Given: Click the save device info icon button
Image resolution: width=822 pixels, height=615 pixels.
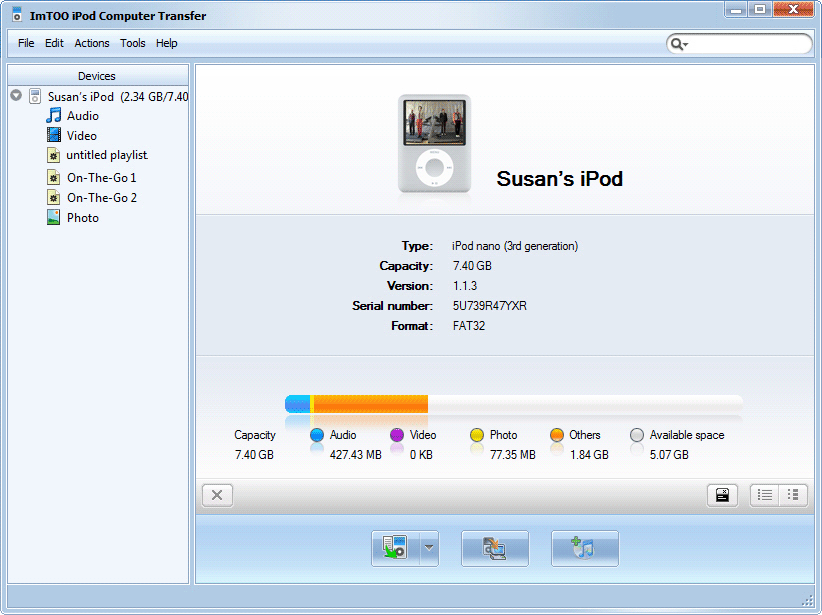Looking at the screenshot, I should click(x=722, y=495).
